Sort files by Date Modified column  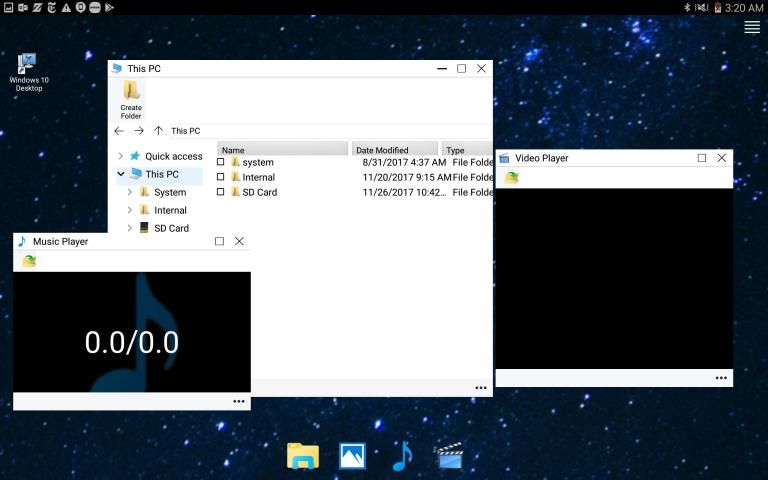pyautogui.click(x=395, y=150)
